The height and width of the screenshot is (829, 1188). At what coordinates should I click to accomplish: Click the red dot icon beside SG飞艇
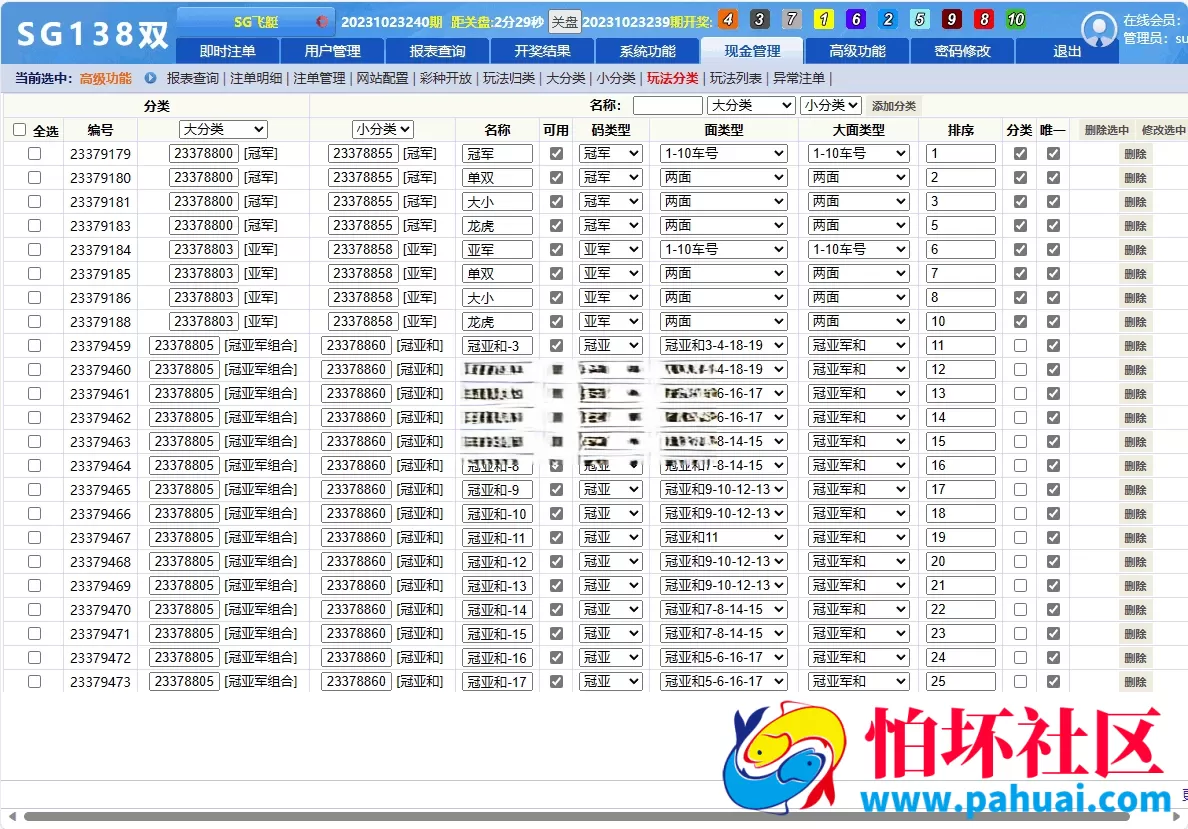point(321,21)
